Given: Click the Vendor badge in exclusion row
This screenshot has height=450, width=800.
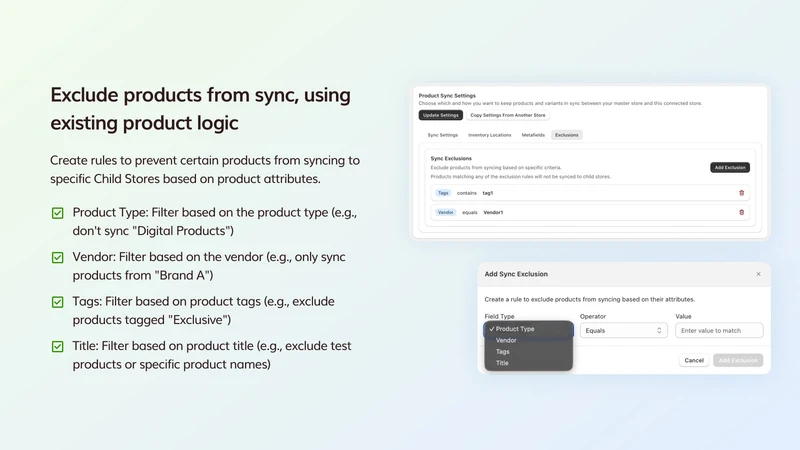Looking at the screenshot, I should click(445, 212).
